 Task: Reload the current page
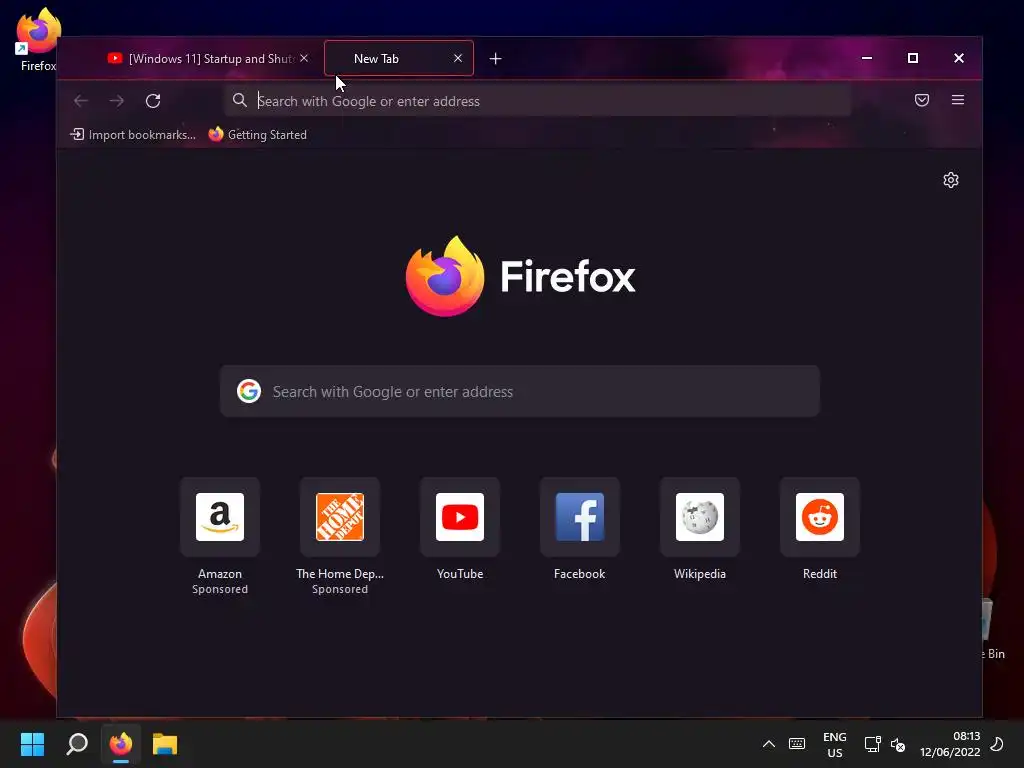153,101
